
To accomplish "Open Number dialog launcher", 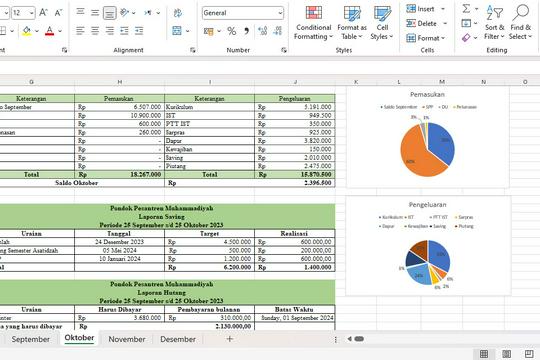I will pyautogui.click(x=284, y=50).
